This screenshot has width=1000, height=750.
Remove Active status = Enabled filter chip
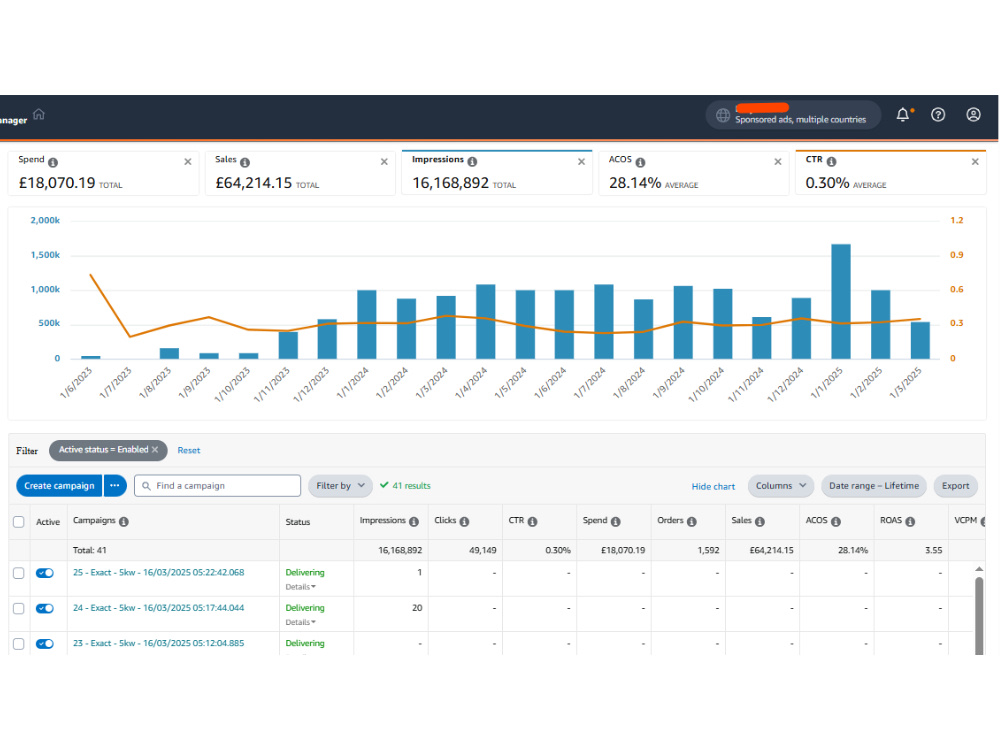pyautogui.click(x=155, y=450)
